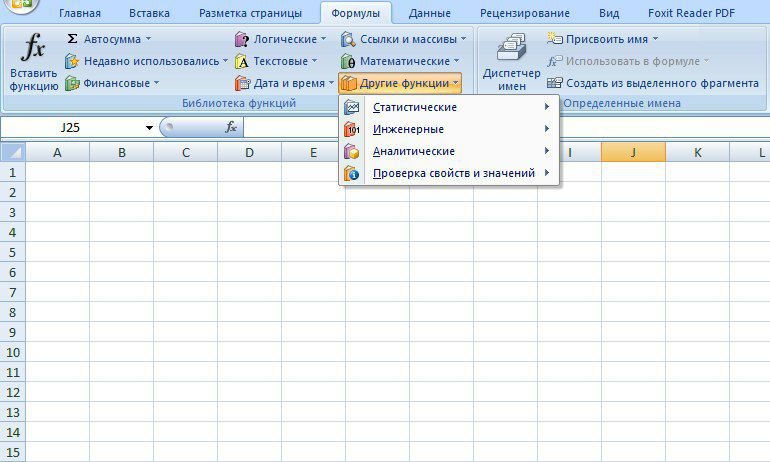The image size is (770, 462).
Task: Switch to the Вид tab
Action: [609, 13]
